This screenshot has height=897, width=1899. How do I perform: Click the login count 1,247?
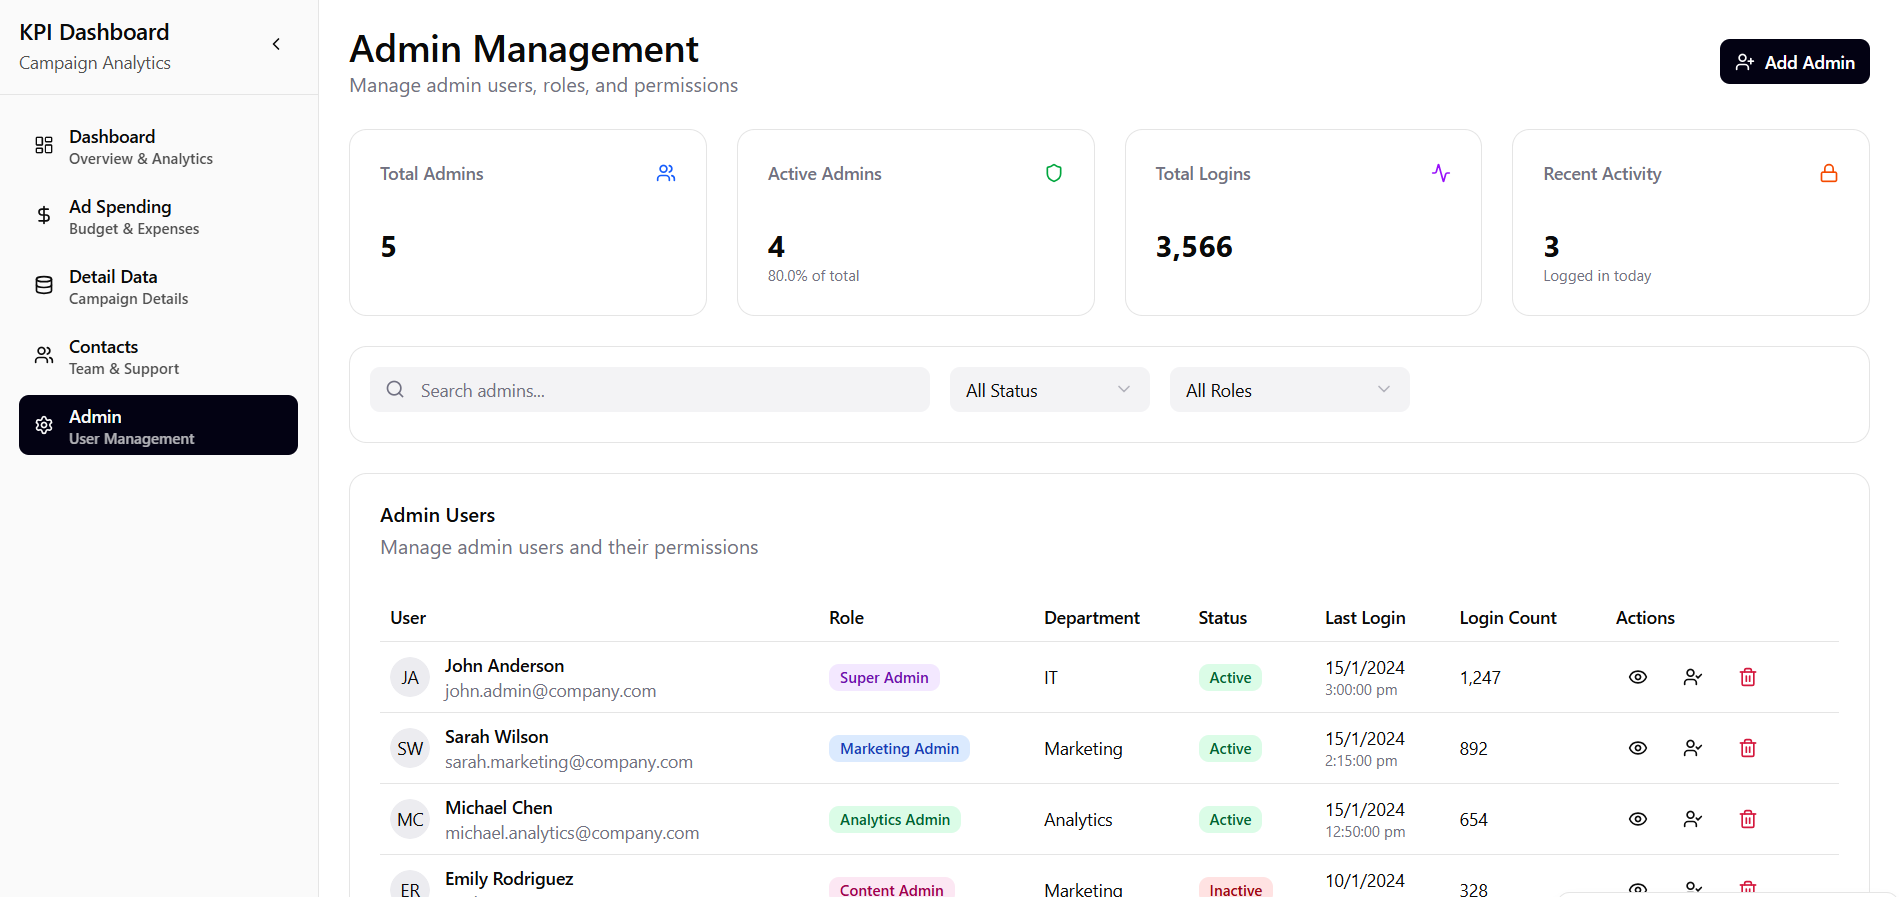(x=1480, y=677)
